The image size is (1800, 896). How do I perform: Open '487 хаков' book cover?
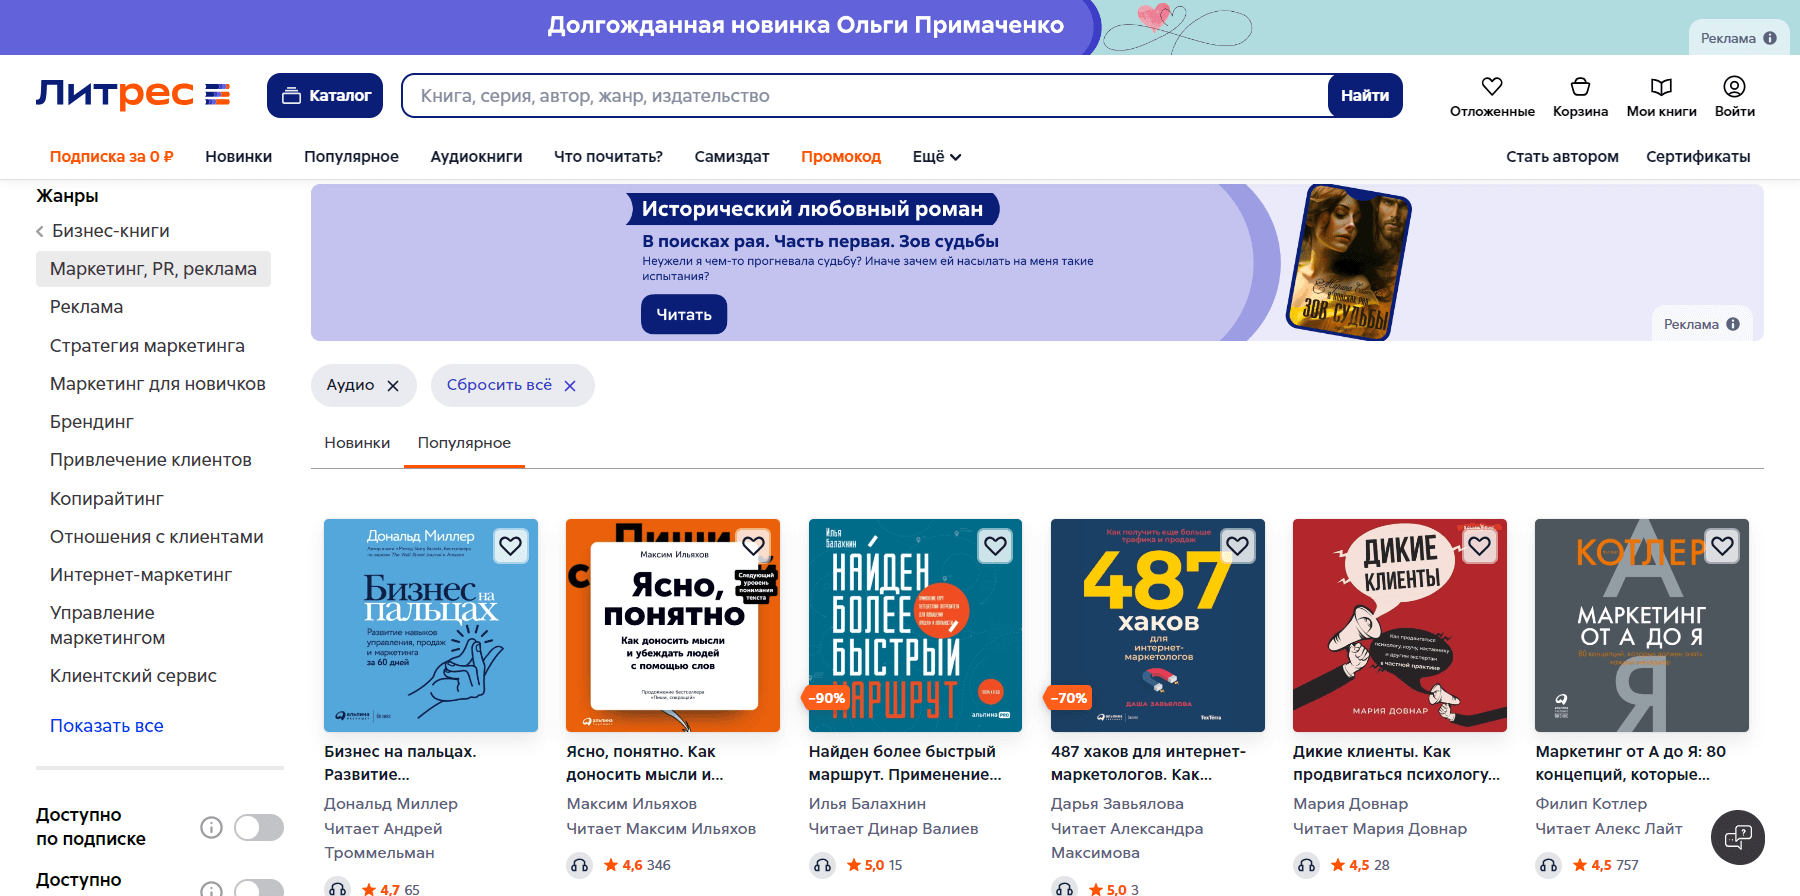(1158, 625)
